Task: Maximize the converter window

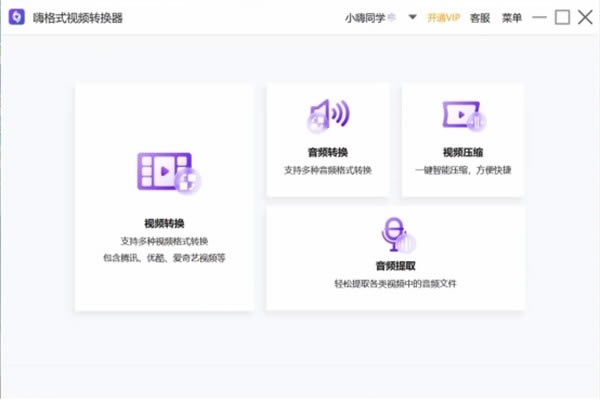Action: click(562, 17)
